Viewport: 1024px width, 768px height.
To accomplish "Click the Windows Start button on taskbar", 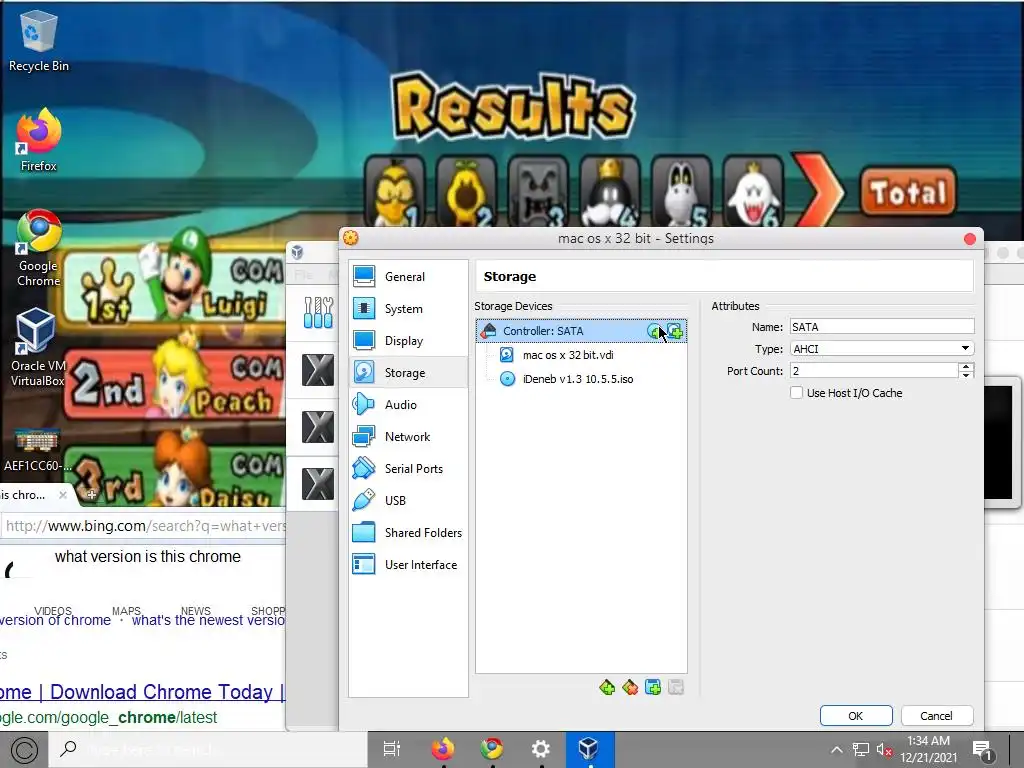I will tap(24, 750).
